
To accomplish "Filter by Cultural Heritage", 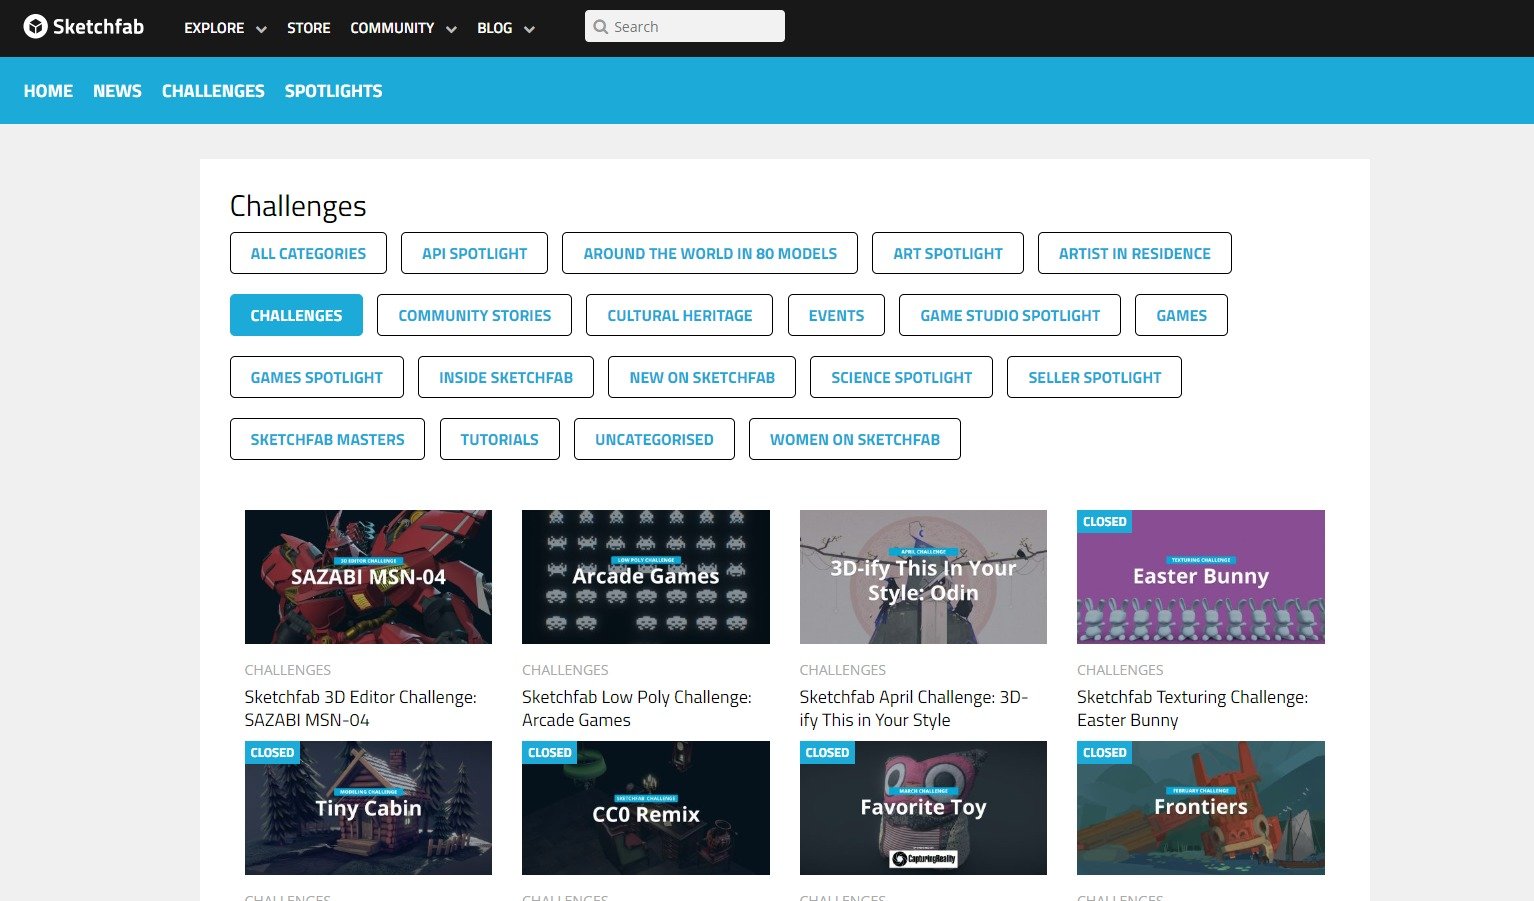I will 680,315.
